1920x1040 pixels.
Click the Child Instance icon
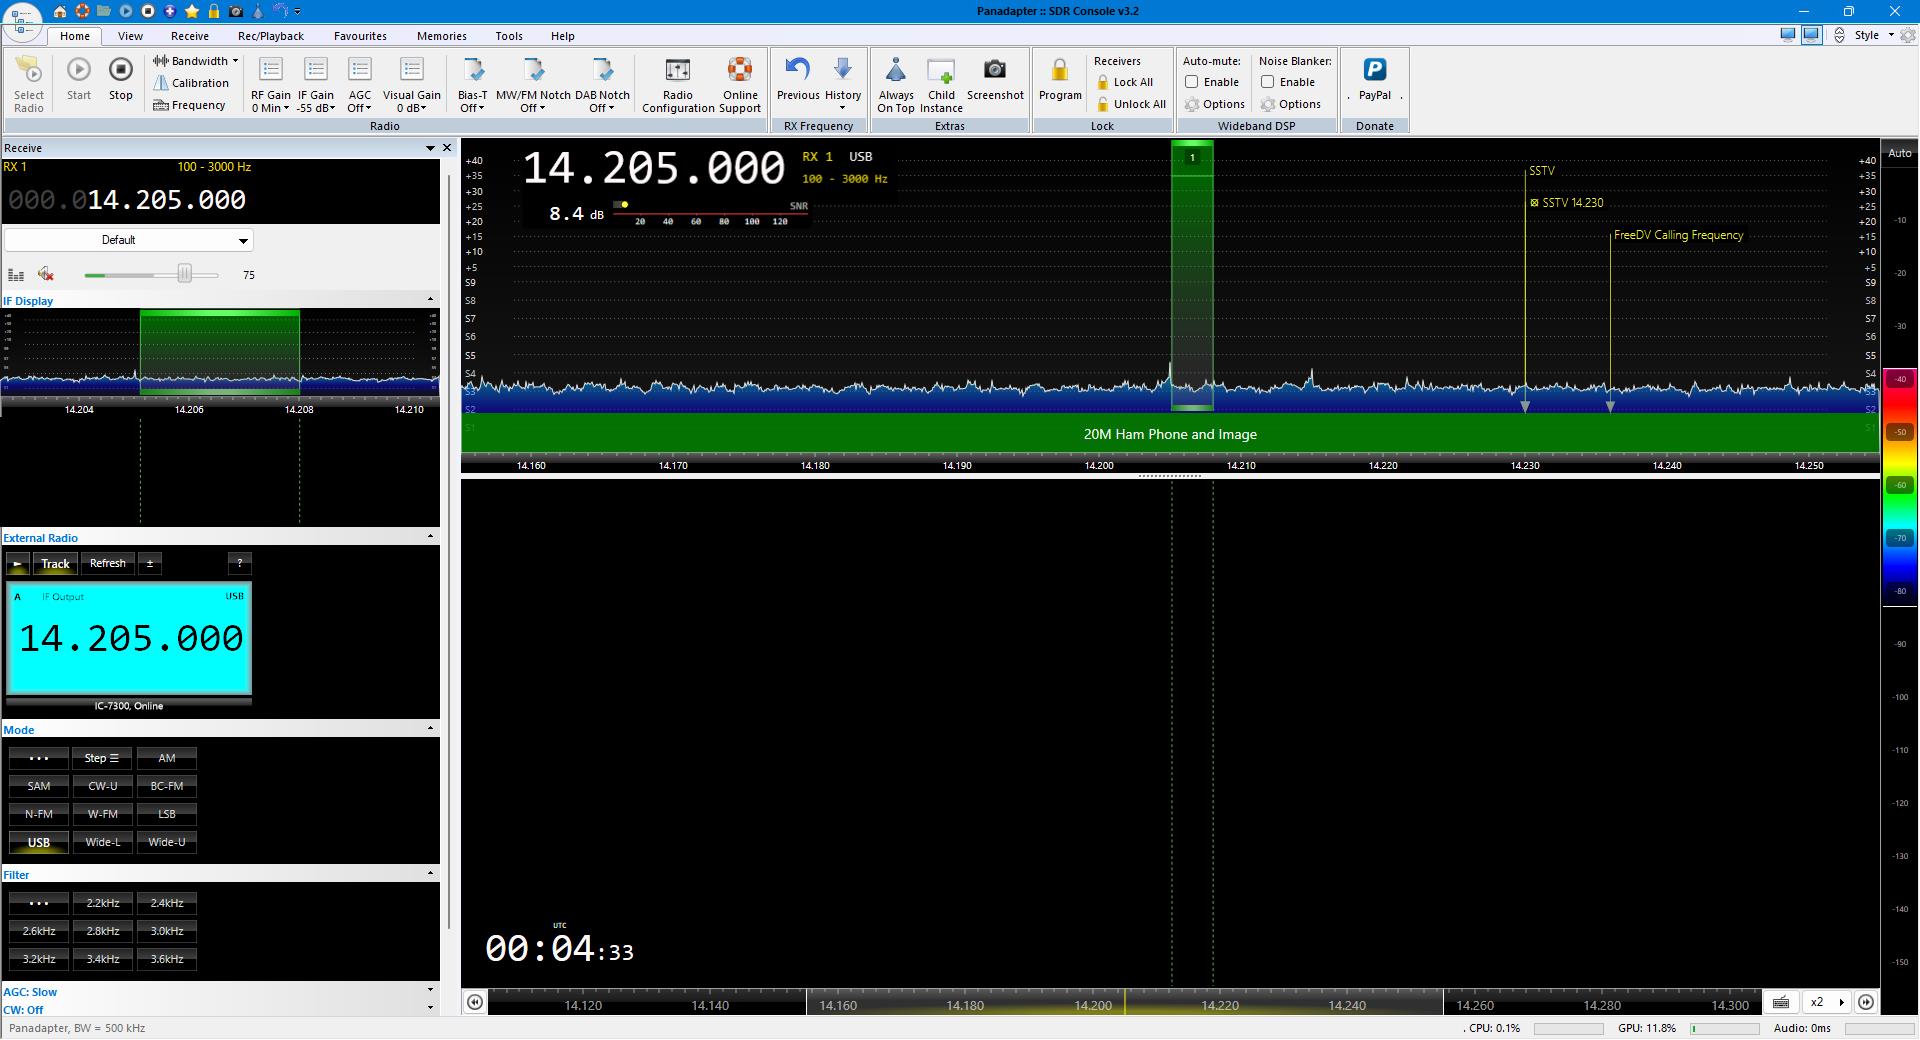(940, 72)
